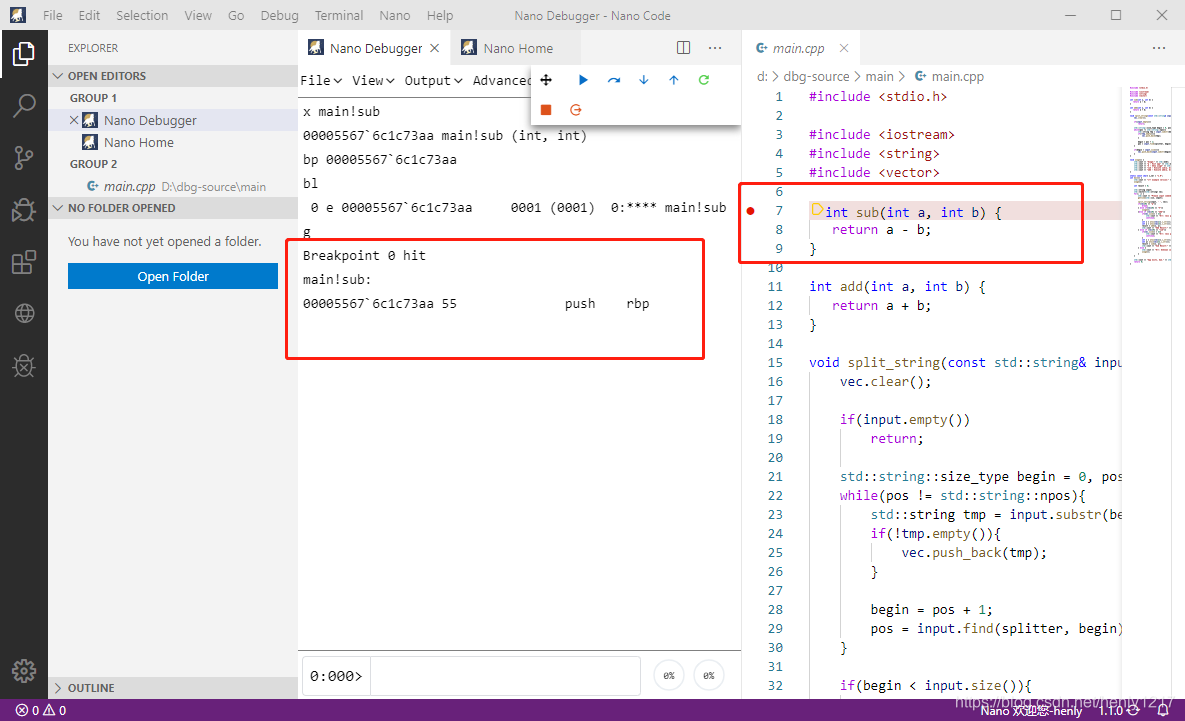The height and width of the screenshot is (721, 1185).
Task: Open the Manage settings gear
Action: click(23, 670)
